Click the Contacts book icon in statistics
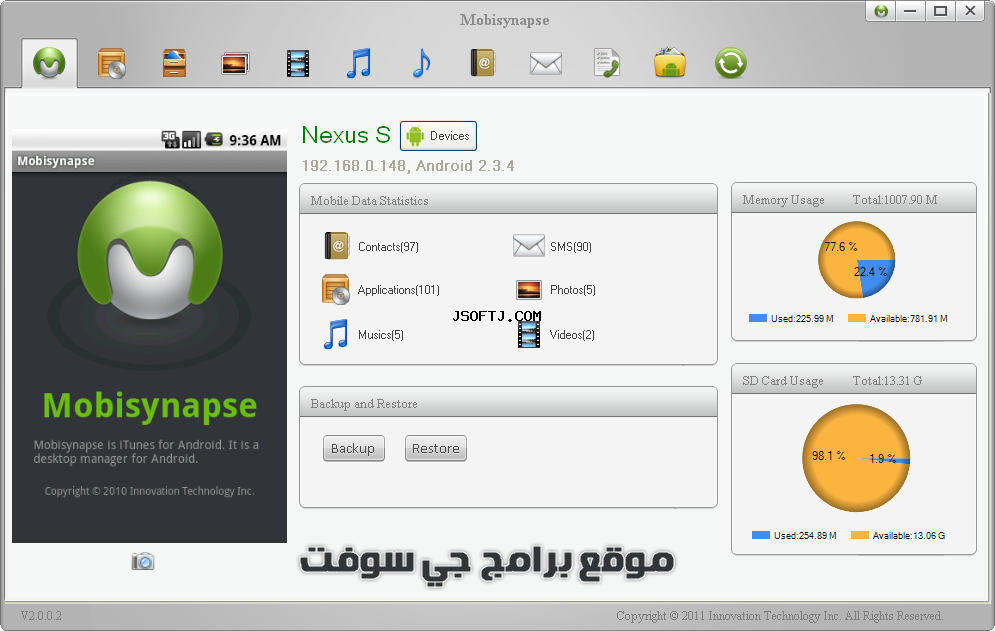This screenshot has width=995, height=631. point(336,246)
